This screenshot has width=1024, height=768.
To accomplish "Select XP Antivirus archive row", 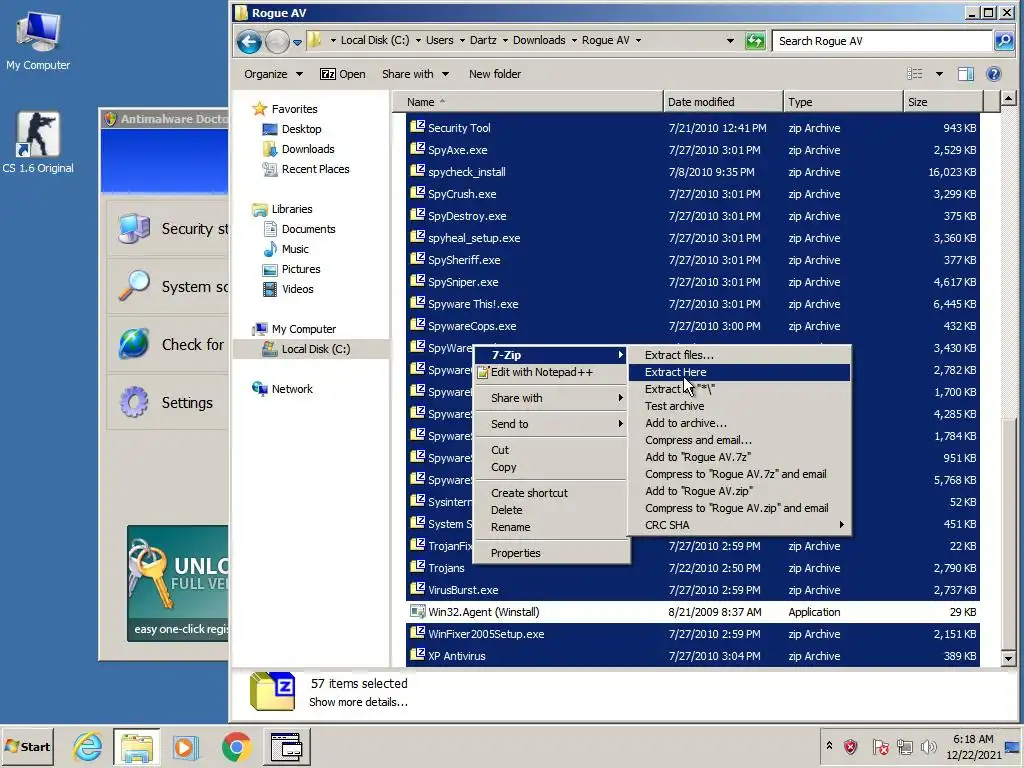I will coord(692,656).
